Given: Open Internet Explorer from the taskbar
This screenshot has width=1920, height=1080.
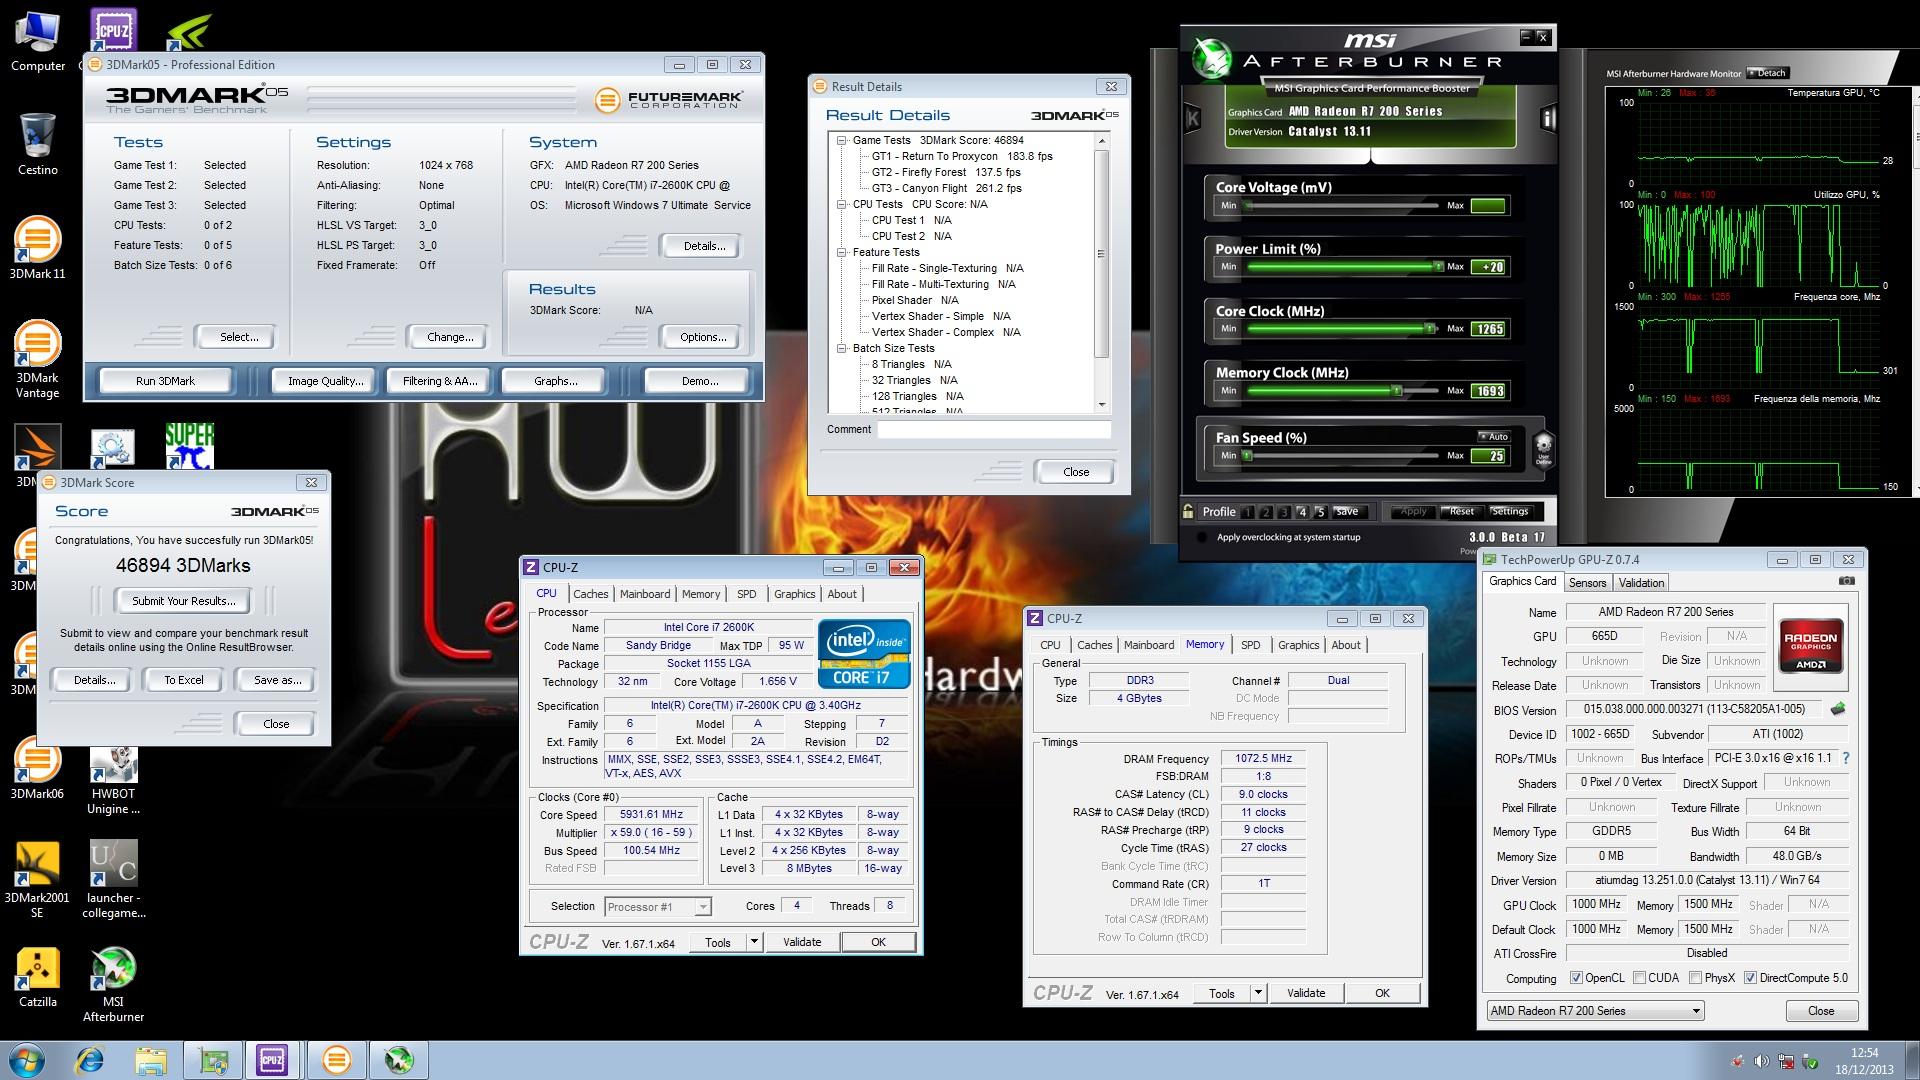Looking at the screenshot, I should (x=90, y=1059).
